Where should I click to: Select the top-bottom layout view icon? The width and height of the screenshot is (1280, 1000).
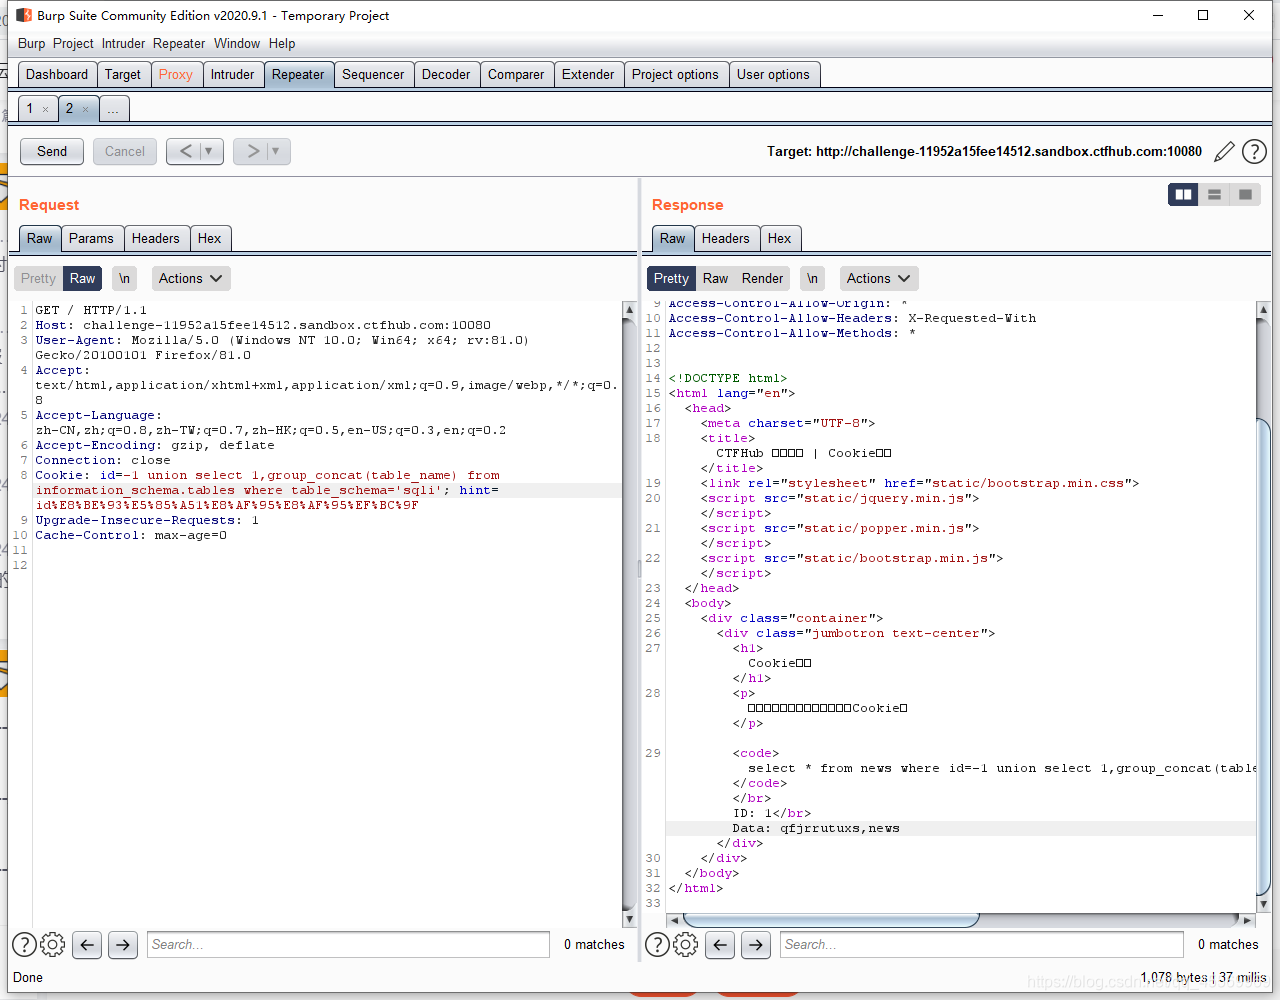(1214, 194)
